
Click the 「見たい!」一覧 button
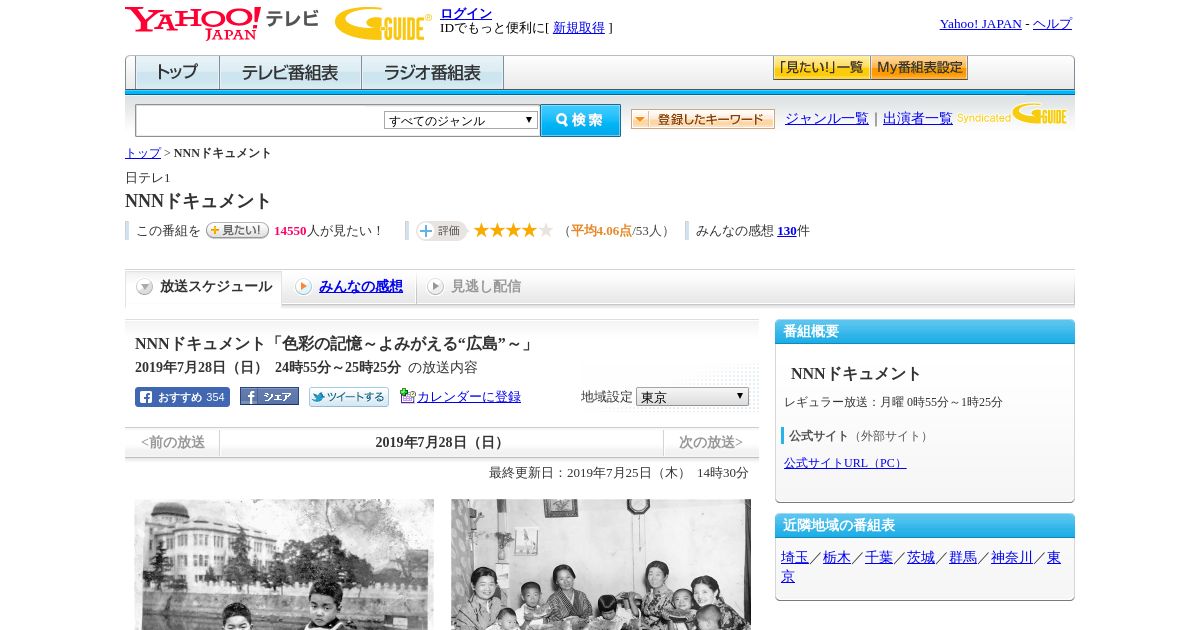821,68
